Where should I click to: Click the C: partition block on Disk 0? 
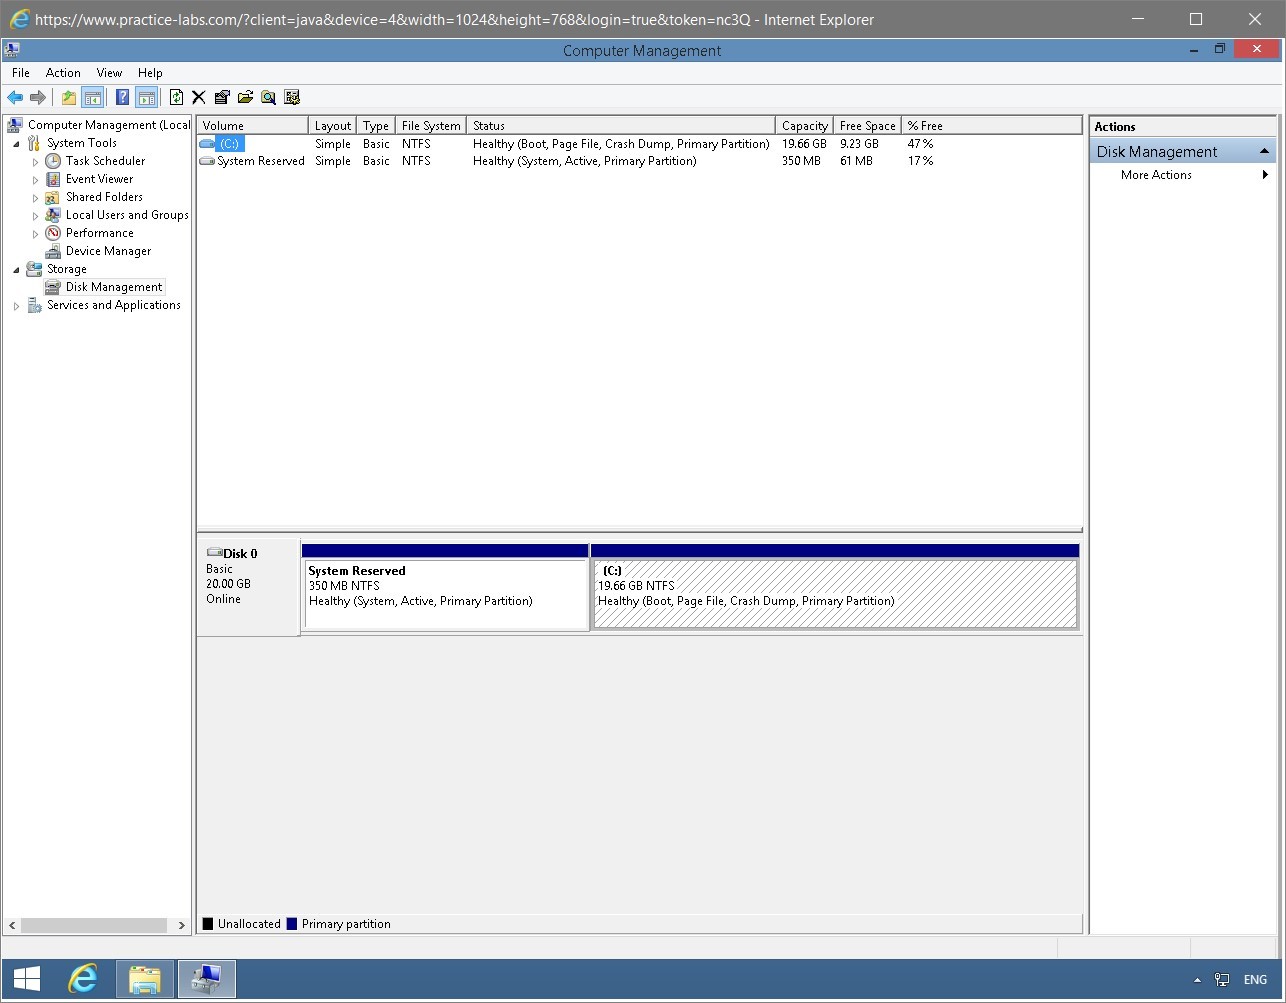click(x=835, y=595)
